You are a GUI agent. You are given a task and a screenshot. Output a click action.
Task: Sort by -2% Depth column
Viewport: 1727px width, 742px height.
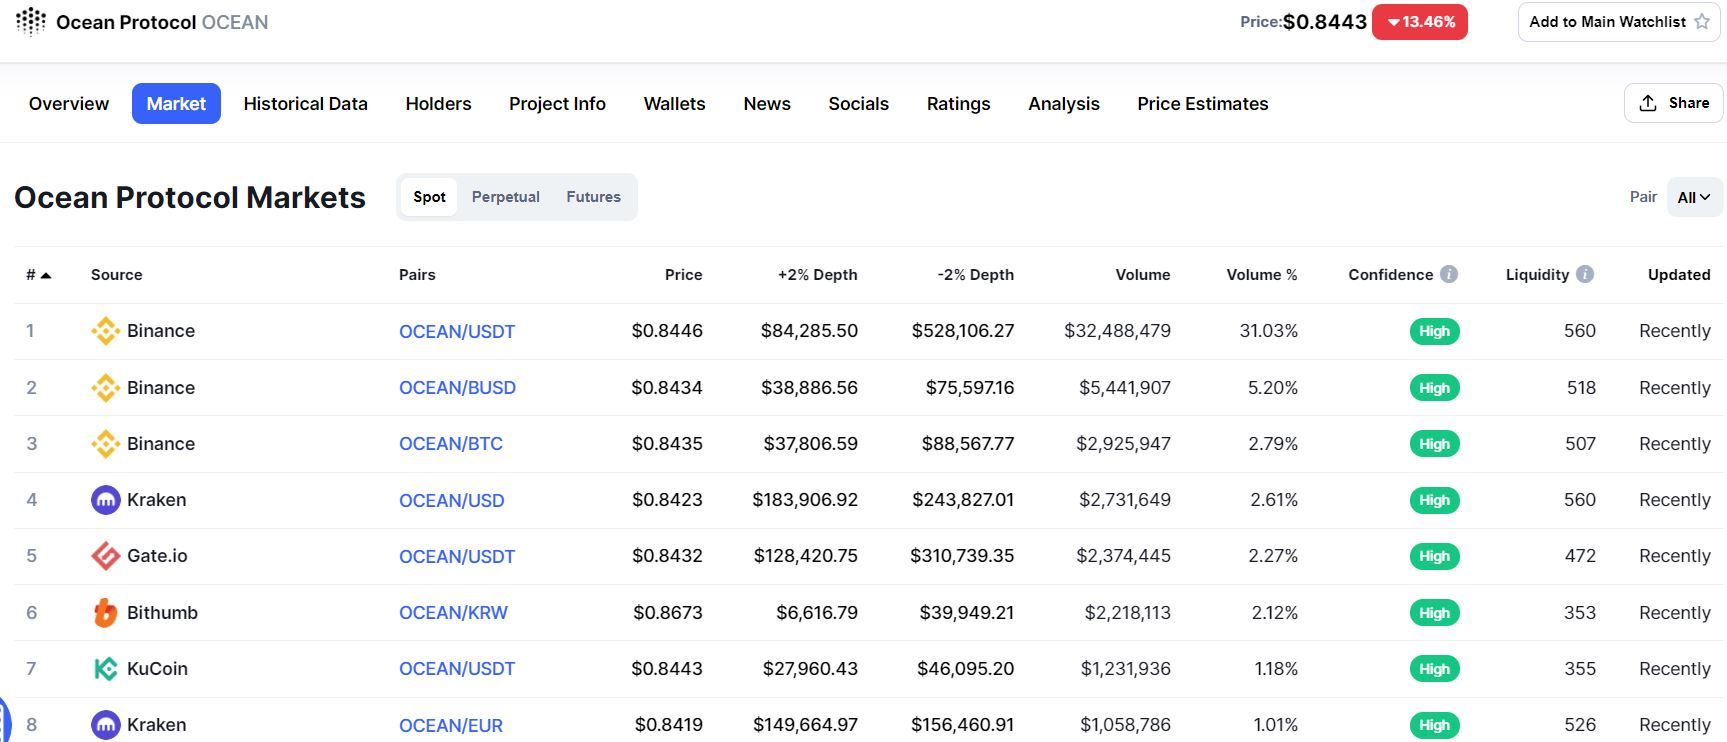point(975,275)
